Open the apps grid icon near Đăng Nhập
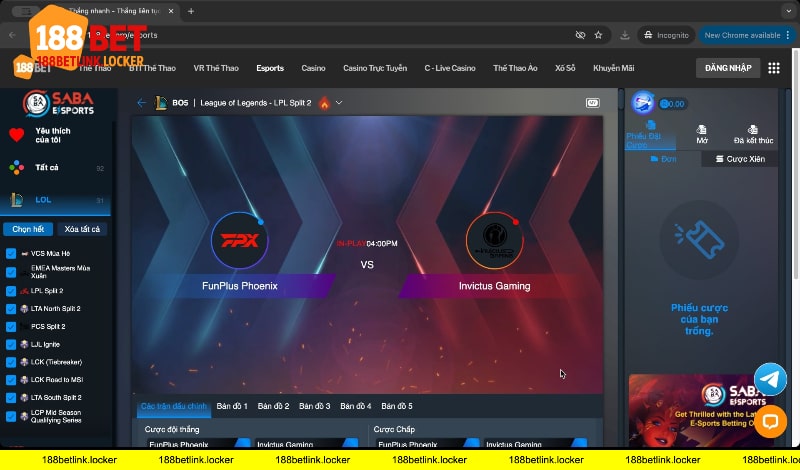Viewport: 800px width, 470px height. (x=774, y=68)
